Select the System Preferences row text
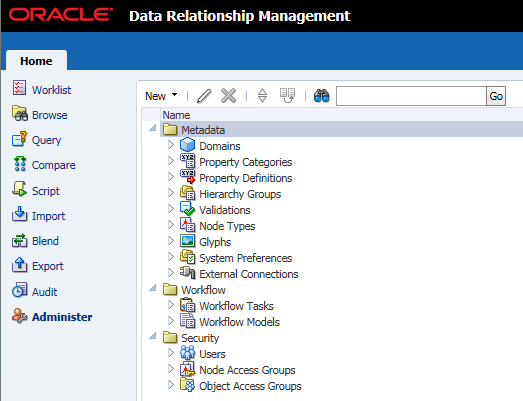This screenshot has width=523, height=401. 245,258
